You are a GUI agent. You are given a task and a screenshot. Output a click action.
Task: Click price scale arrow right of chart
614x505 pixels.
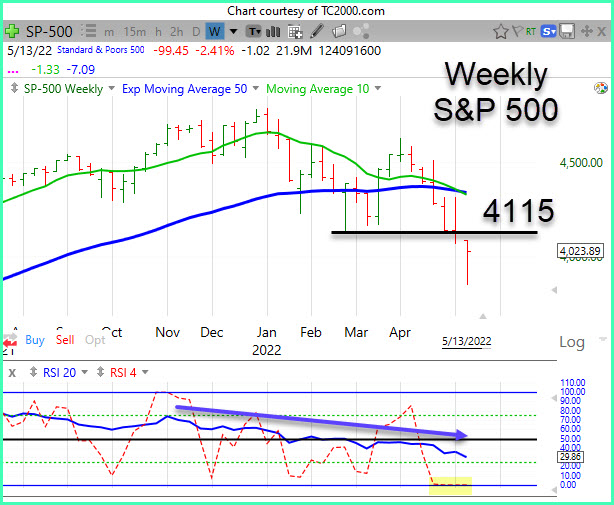tap(554, 290)
